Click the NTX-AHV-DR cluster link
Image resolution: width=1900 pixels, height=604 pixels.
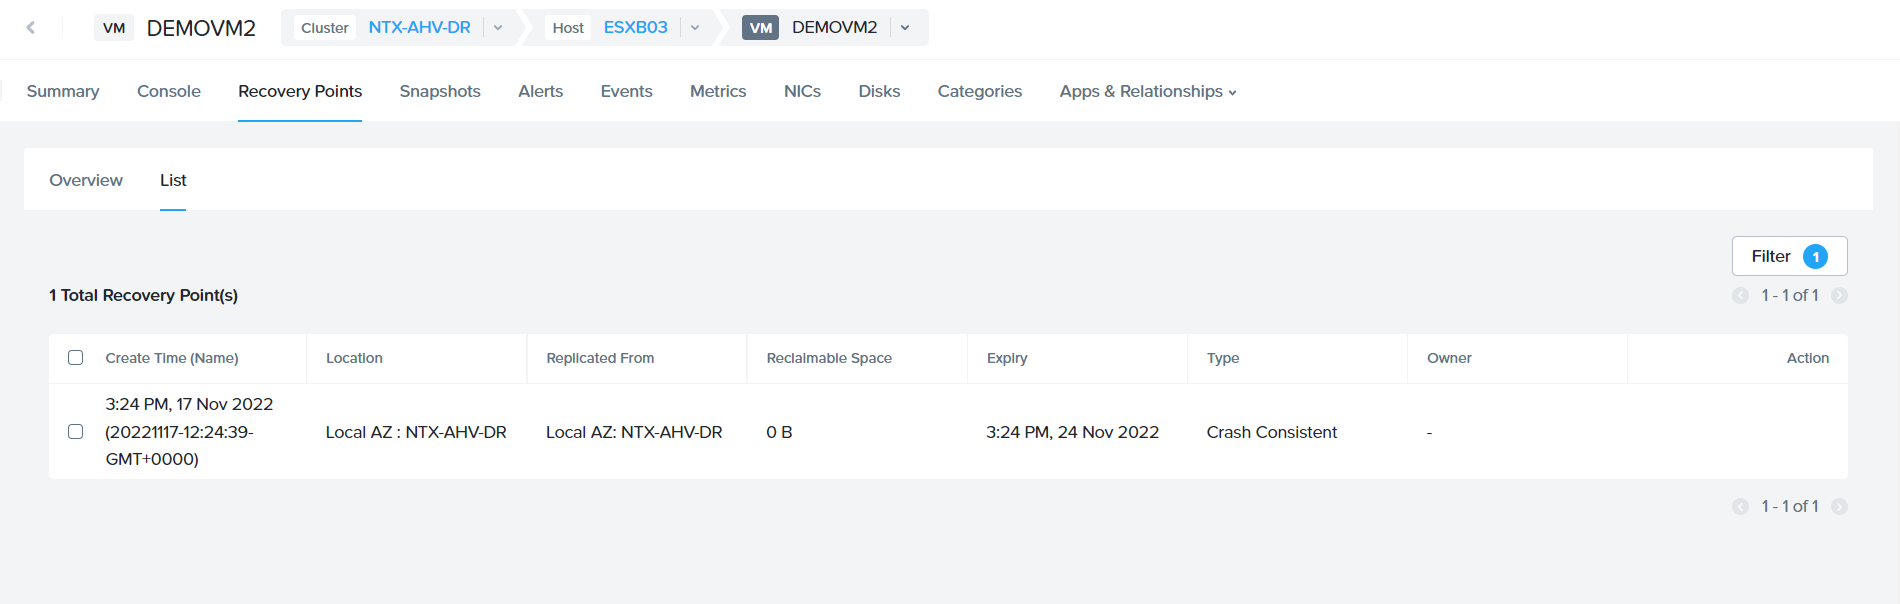pos(419,28)
